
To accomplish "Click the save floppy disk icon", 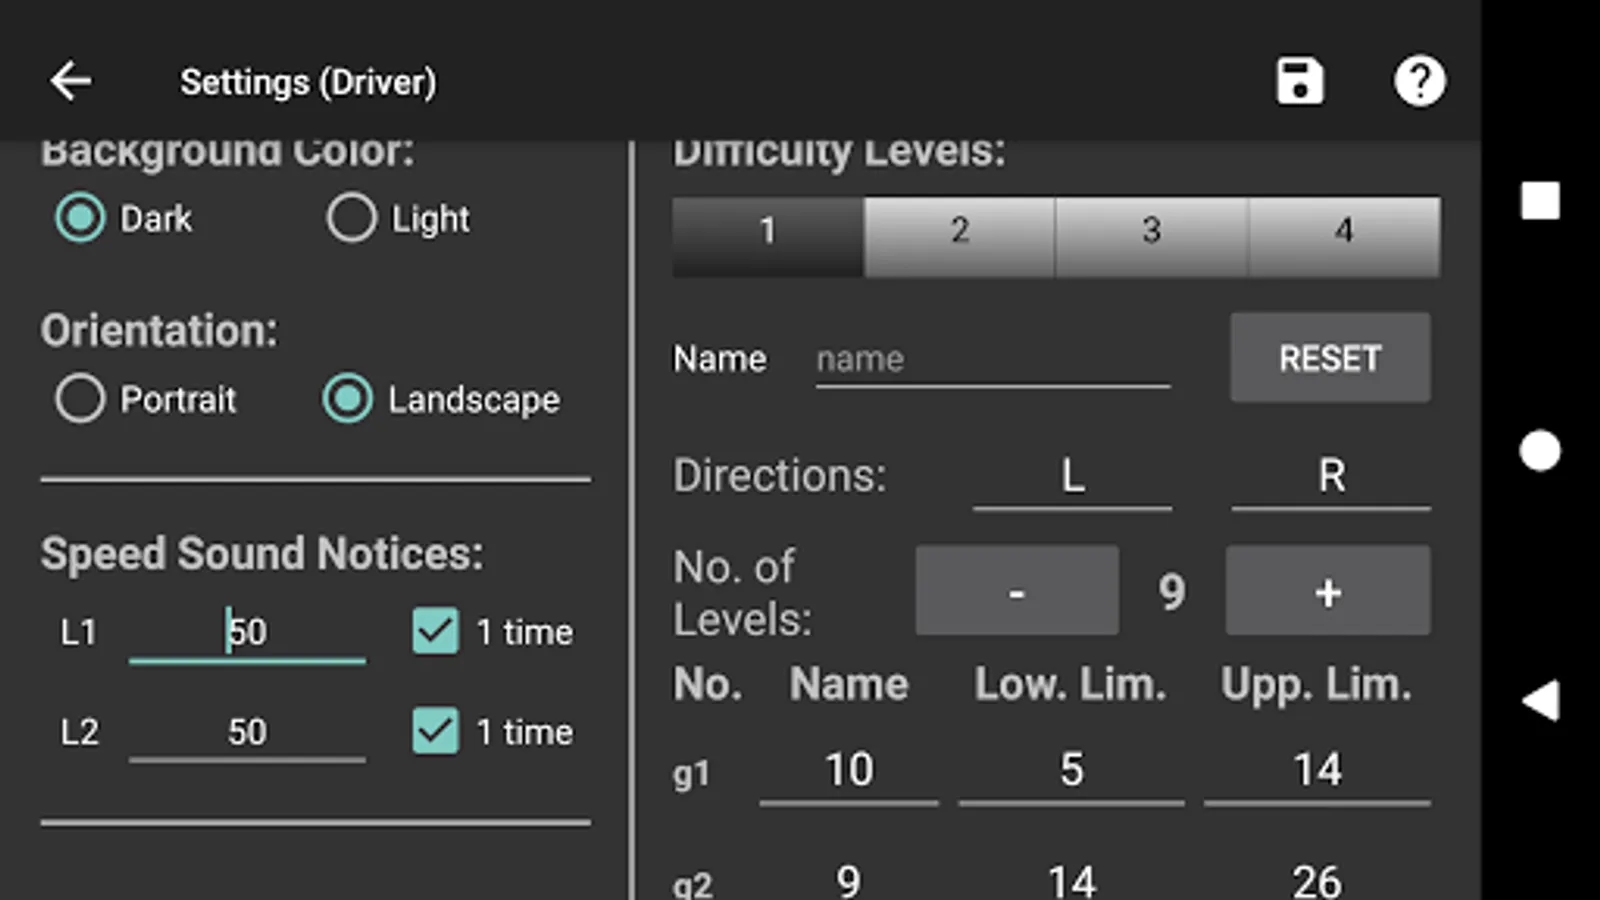I will (1299, 81).
